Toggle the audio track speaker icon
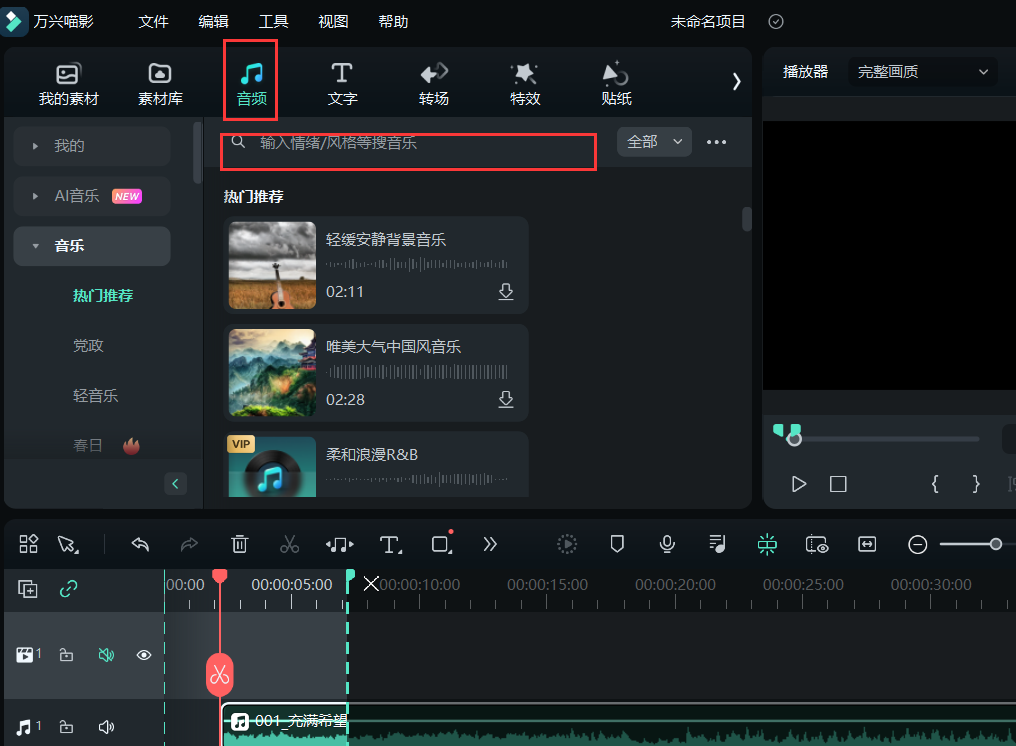1016x746 pixels. [x=106, y=727]
